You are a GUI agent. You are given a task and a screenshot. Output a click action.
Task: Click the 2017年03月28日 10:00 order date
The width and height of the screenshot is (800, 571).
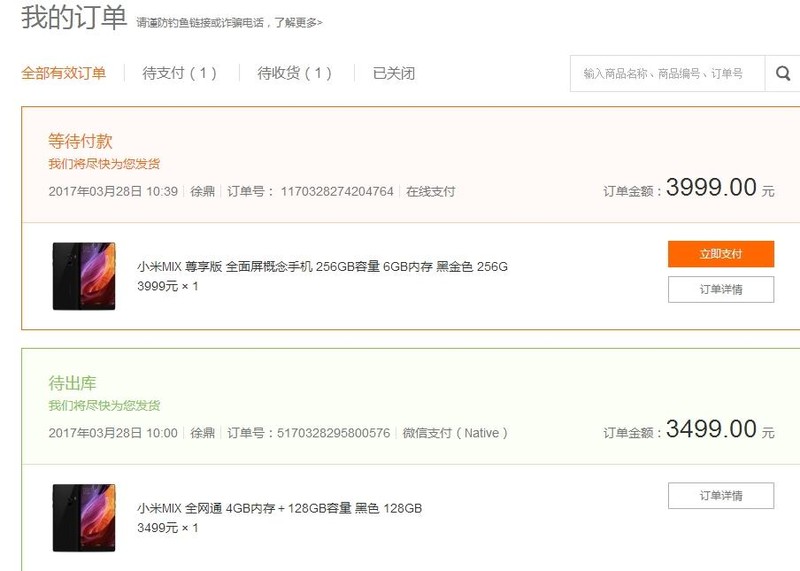click(x=113, y=433)
